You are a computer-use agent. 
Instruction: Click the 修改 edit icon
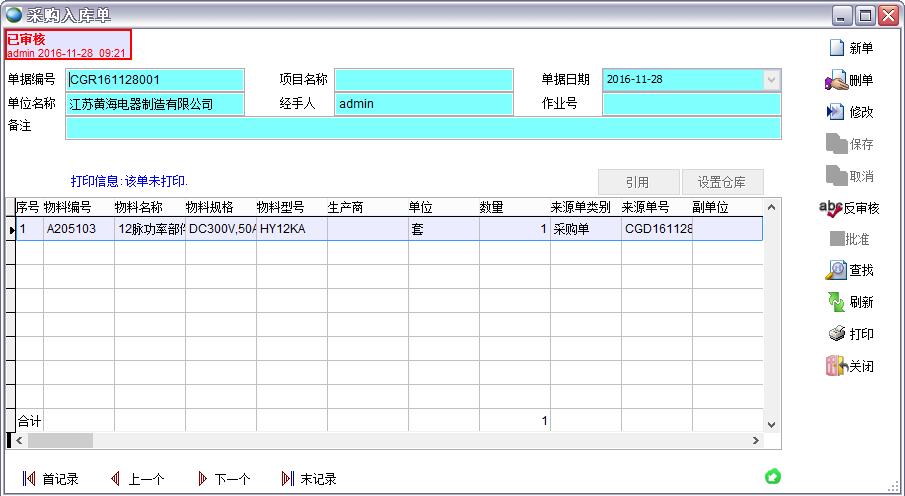pos(836,112)
